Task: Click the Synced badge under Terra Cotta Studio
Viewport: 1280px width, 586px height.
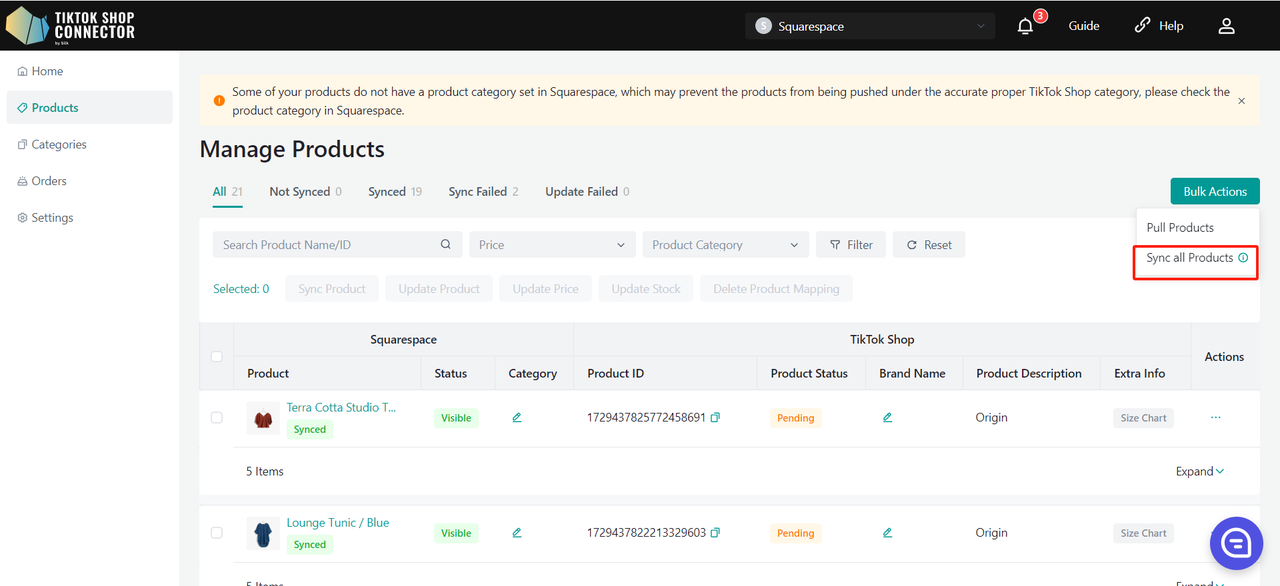Action: coord(310,430)
